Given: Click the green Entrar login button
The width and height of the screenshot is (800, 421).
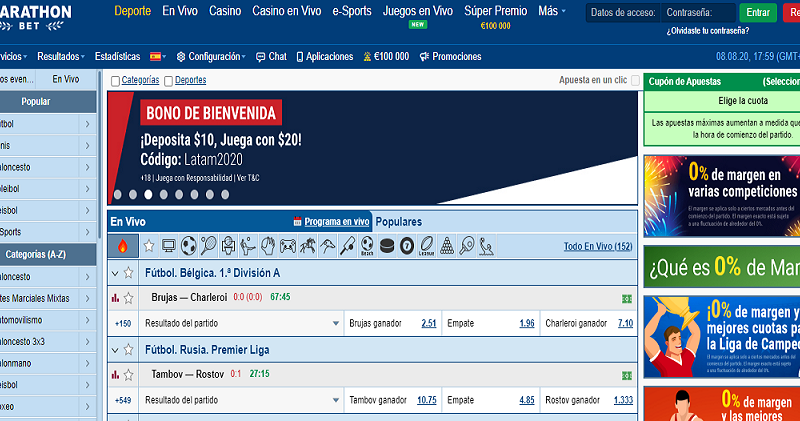Looking at the screenshot, I should [x=758, y=12].
